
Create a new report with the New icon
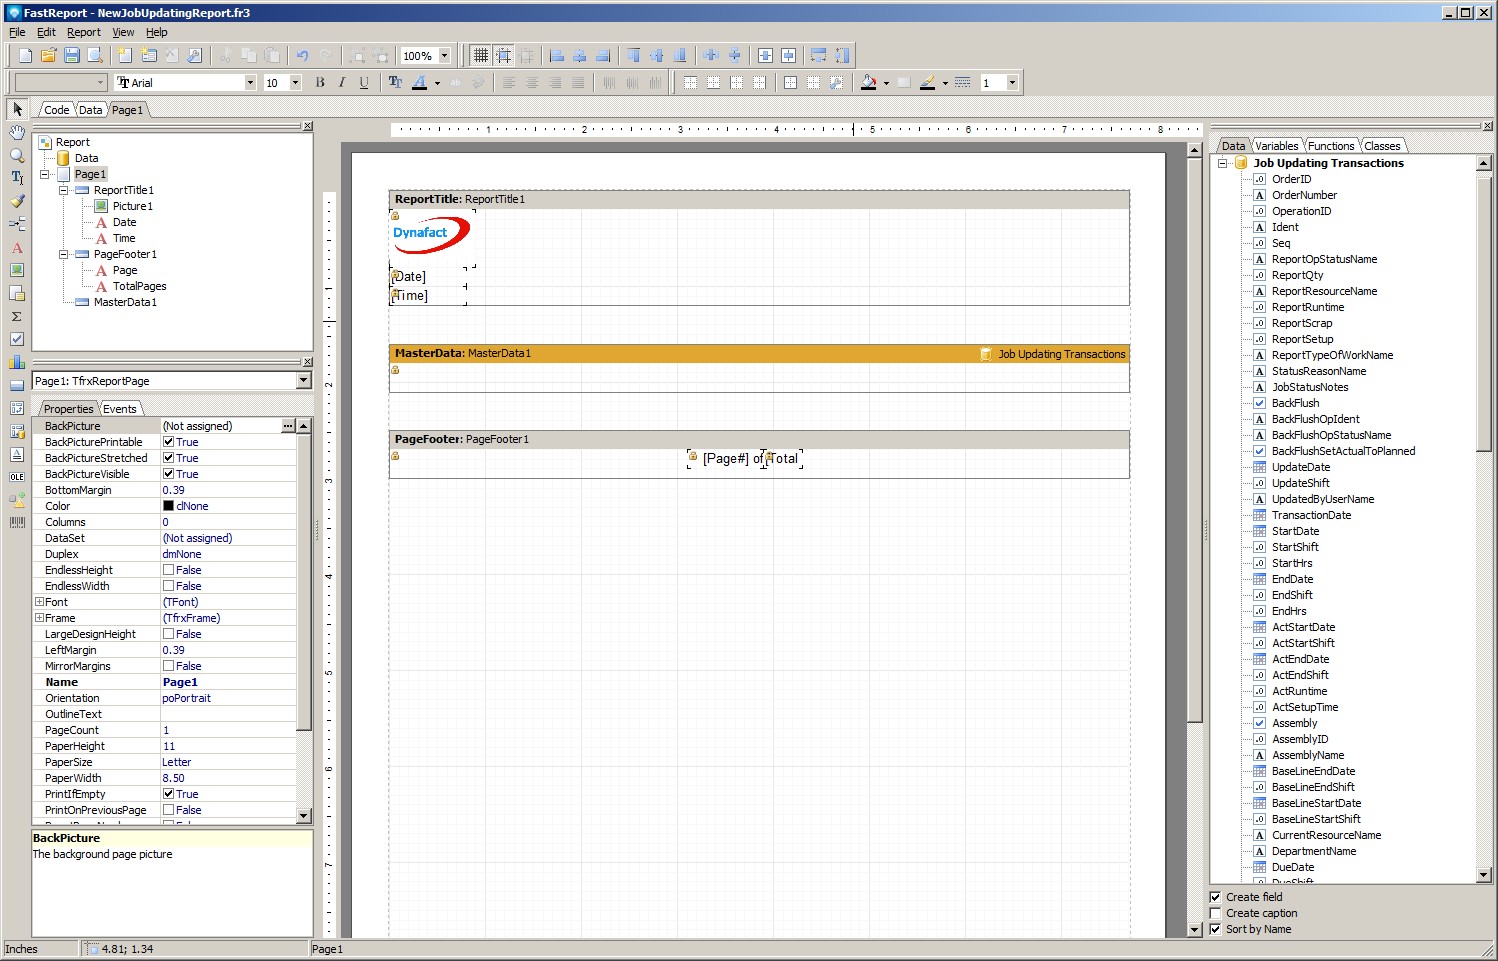click(x=25, y=56)
